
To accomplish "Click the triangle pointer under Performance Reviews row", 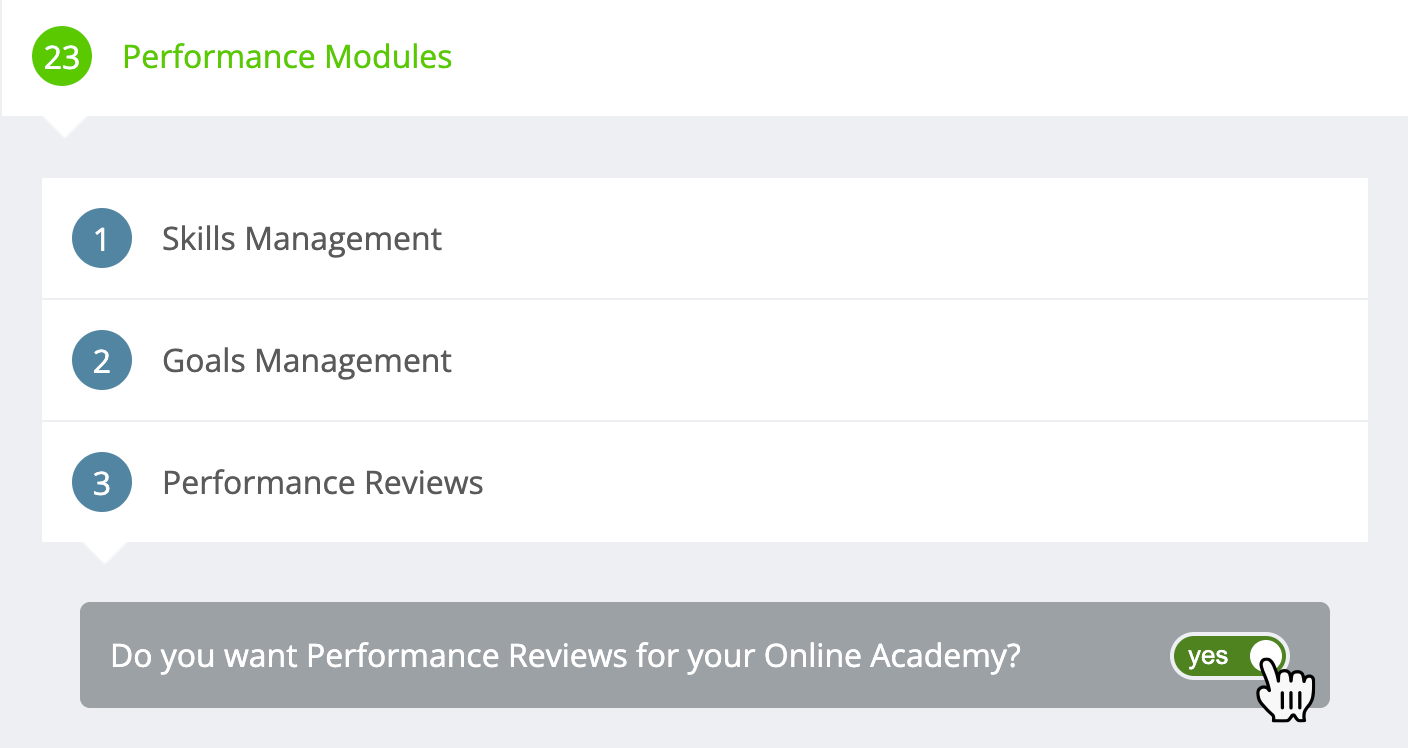I will [x=103, y=552].
